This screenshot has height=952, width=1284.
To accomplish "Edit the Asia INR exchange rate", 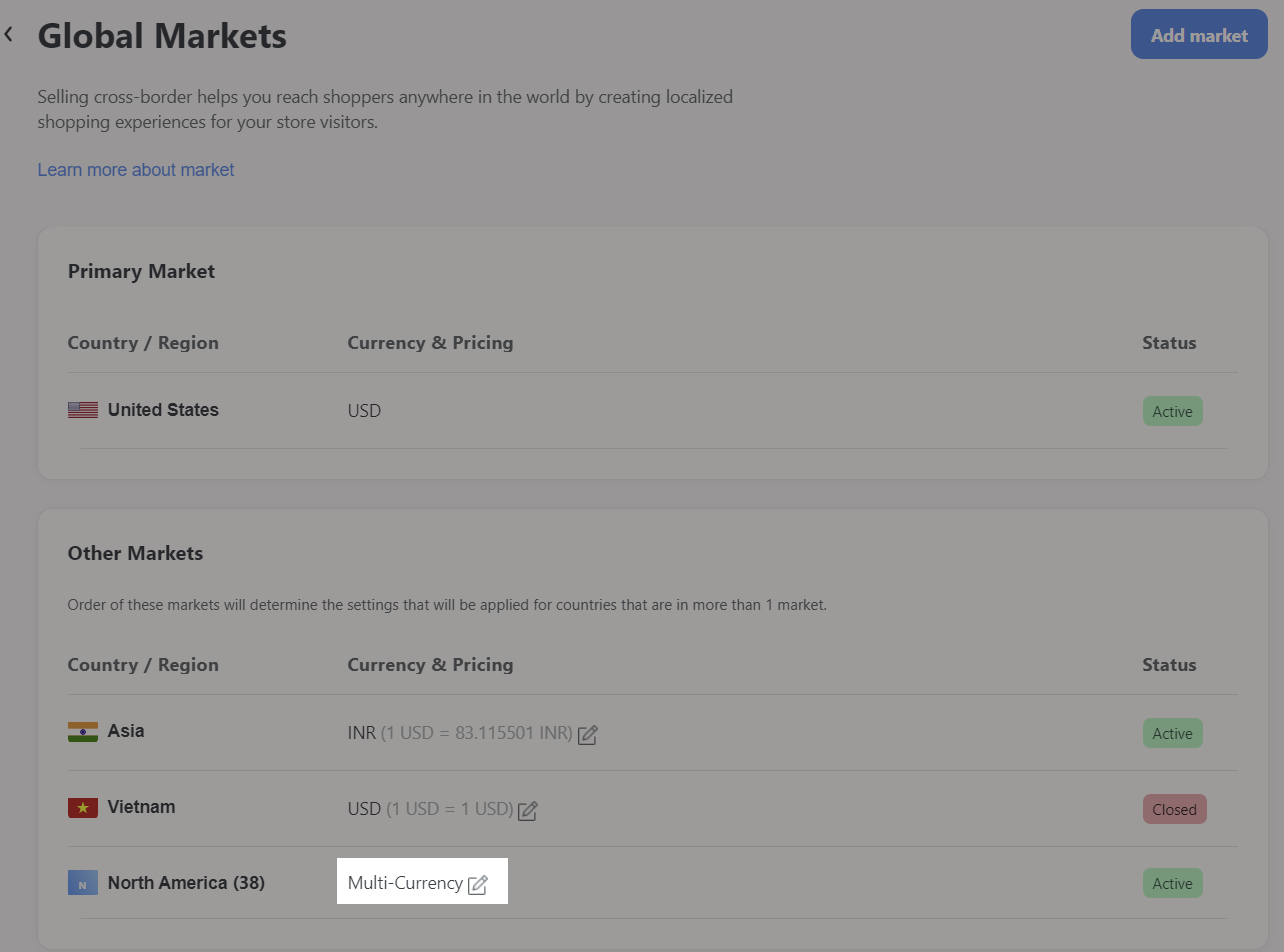I will click(x=588, y=735).
